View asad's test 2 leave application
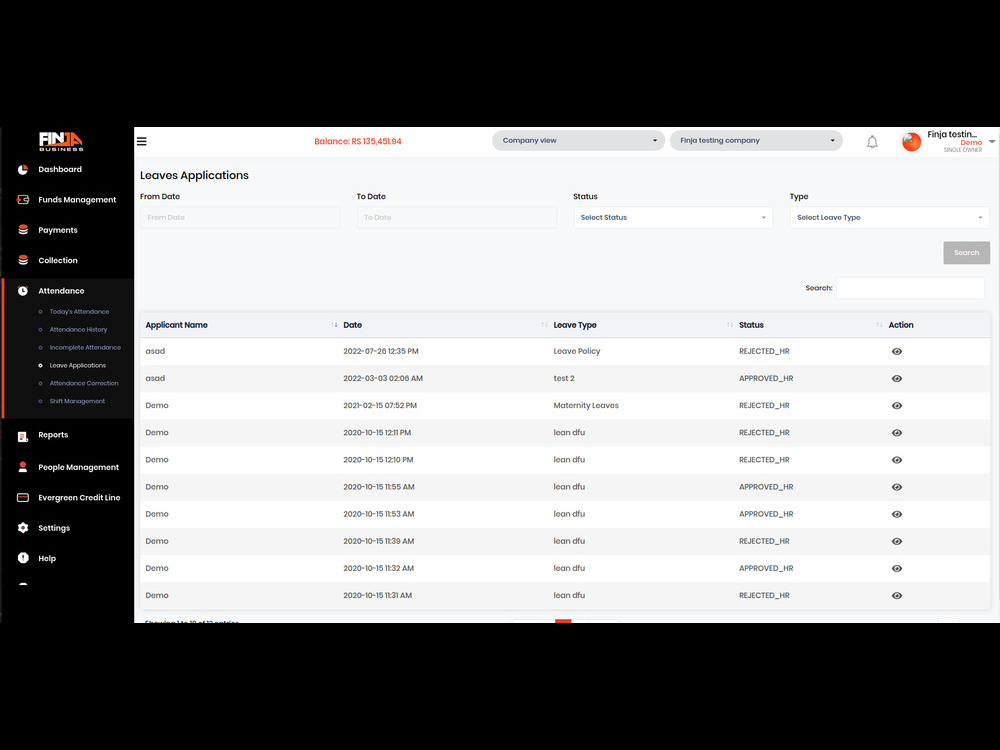Viewport: 1000px width, 750px height. point(897,378)
